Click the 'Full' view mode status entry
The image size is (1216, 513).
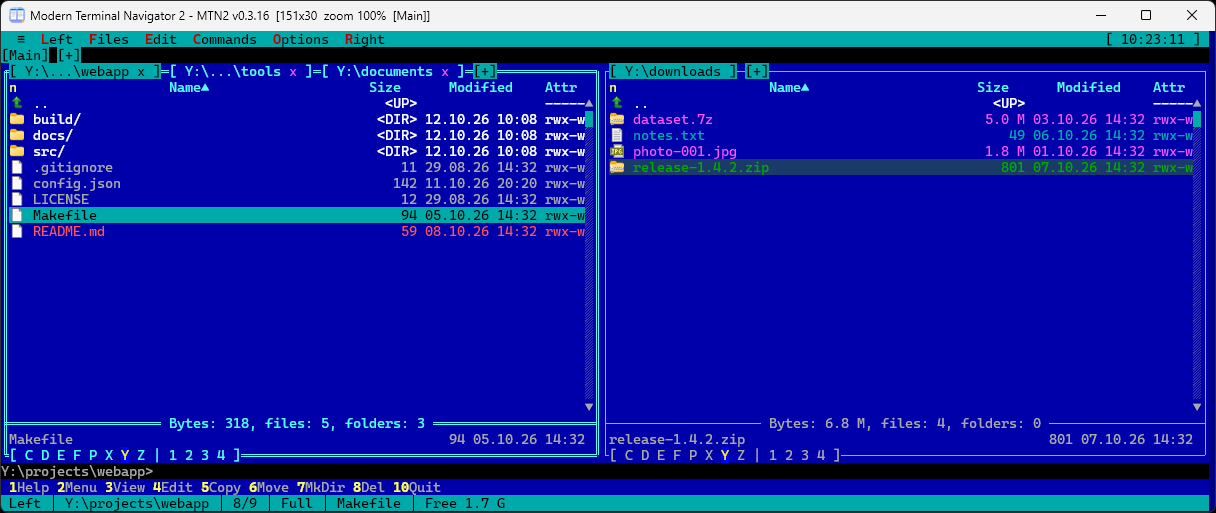pos(297,503)
